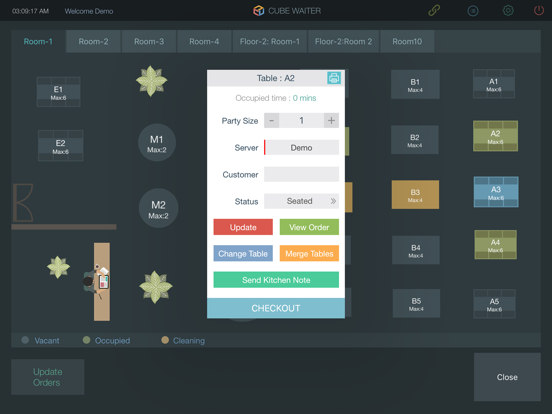This screenshot has height=414, width=552.
Task: Switch to Floor-2: Room-1 tab
Action: [x=270, y=42]
